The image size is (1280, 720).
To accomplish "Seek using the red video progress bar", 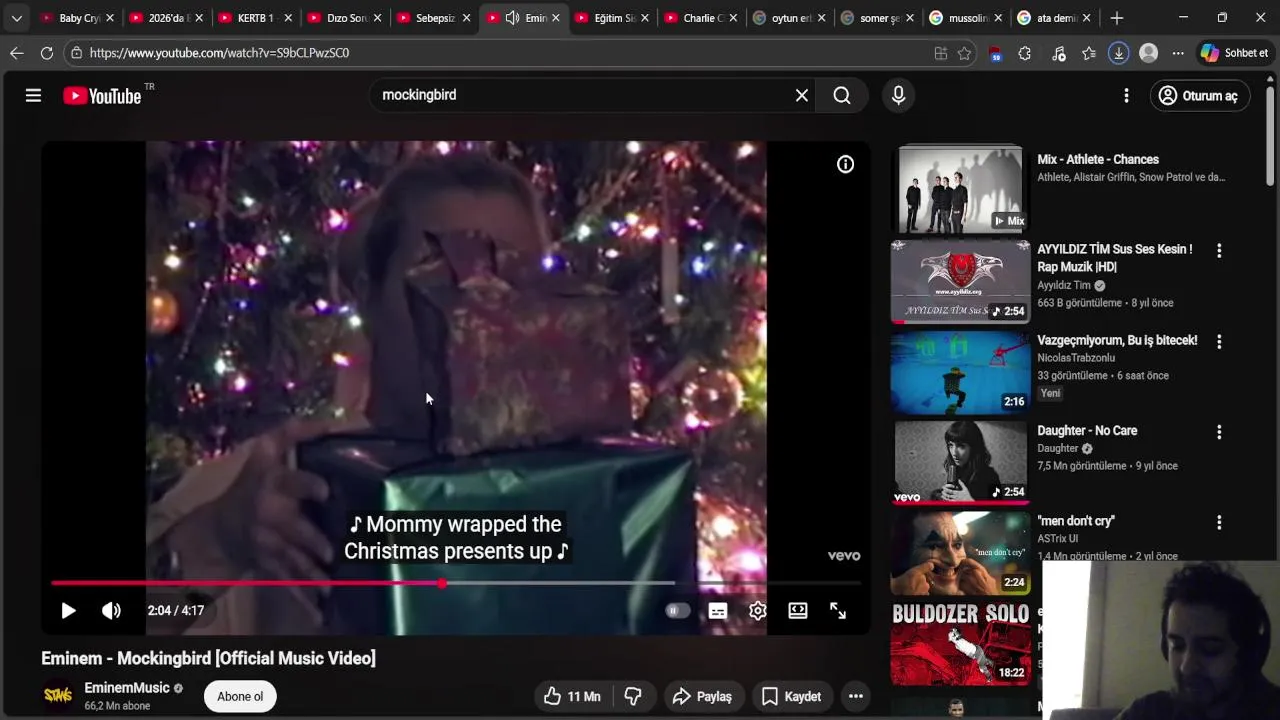I will 456,583.
